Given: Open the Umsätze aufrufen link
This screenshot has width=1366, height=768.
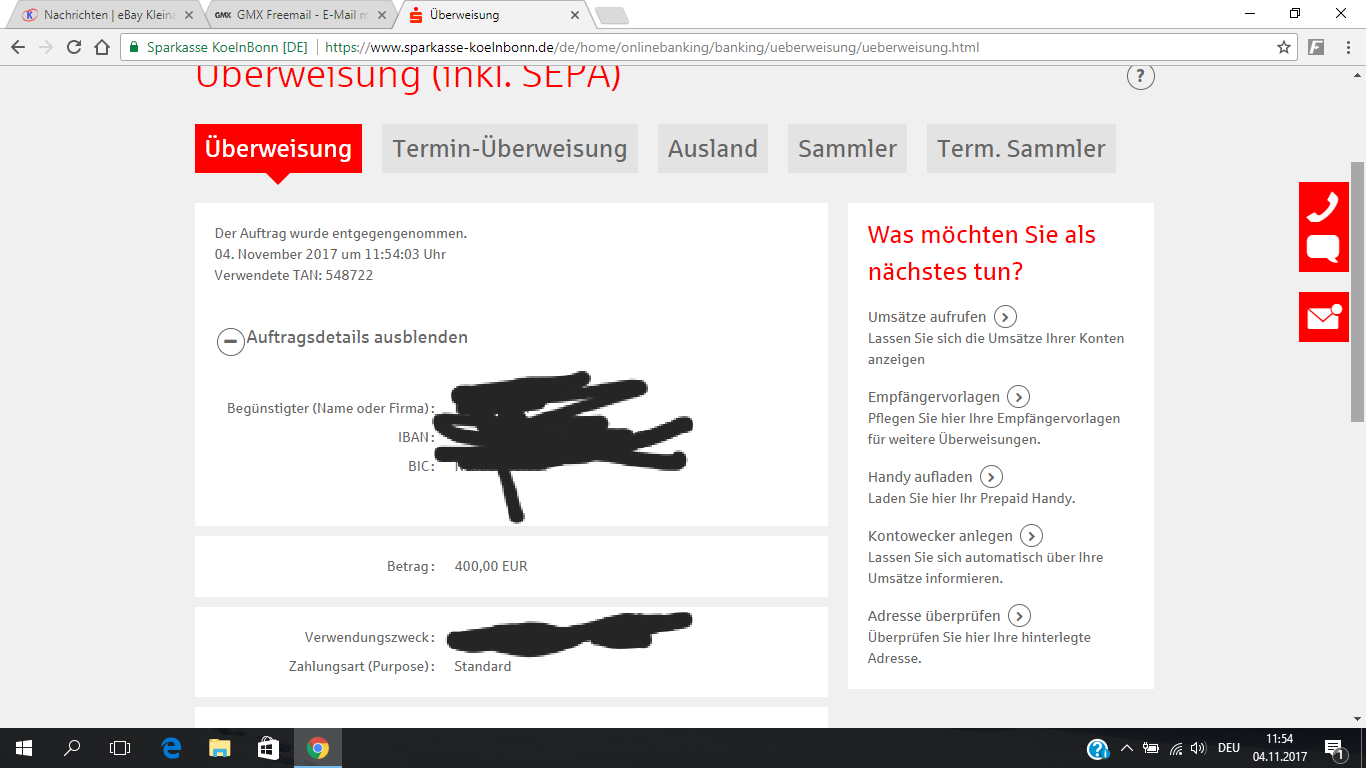Looking at the screenshot, I should coord(927,317).
